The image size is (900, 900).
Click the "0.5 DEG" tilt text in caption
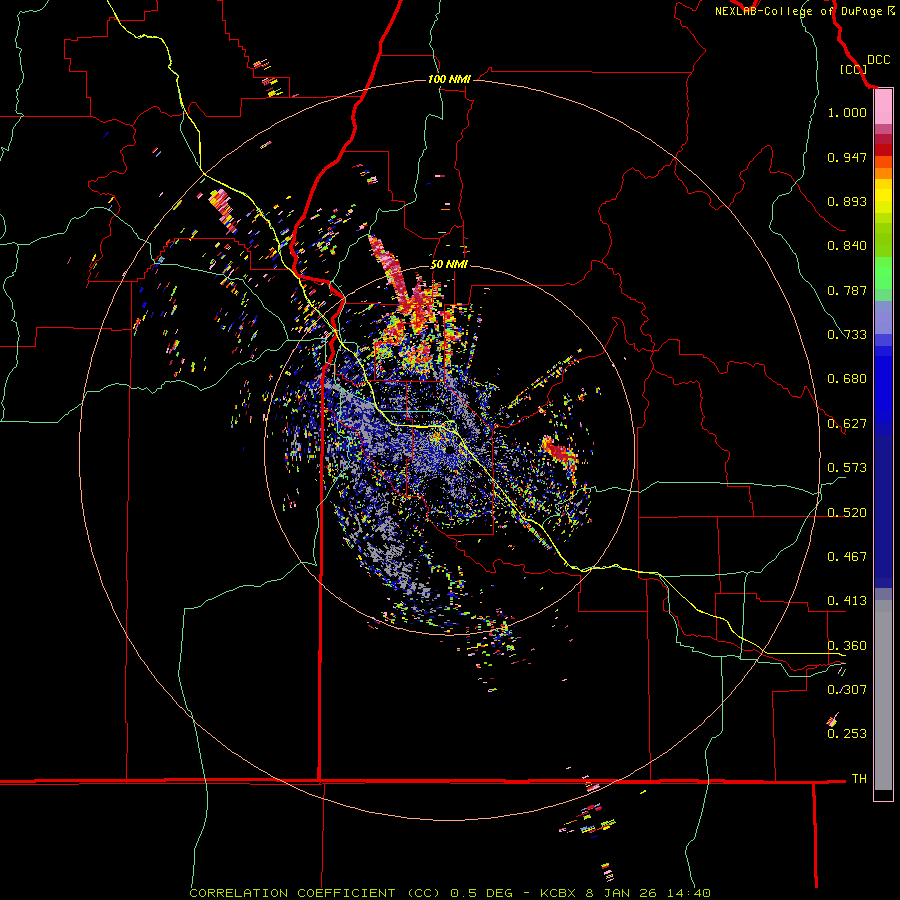(x=480, y=893)
